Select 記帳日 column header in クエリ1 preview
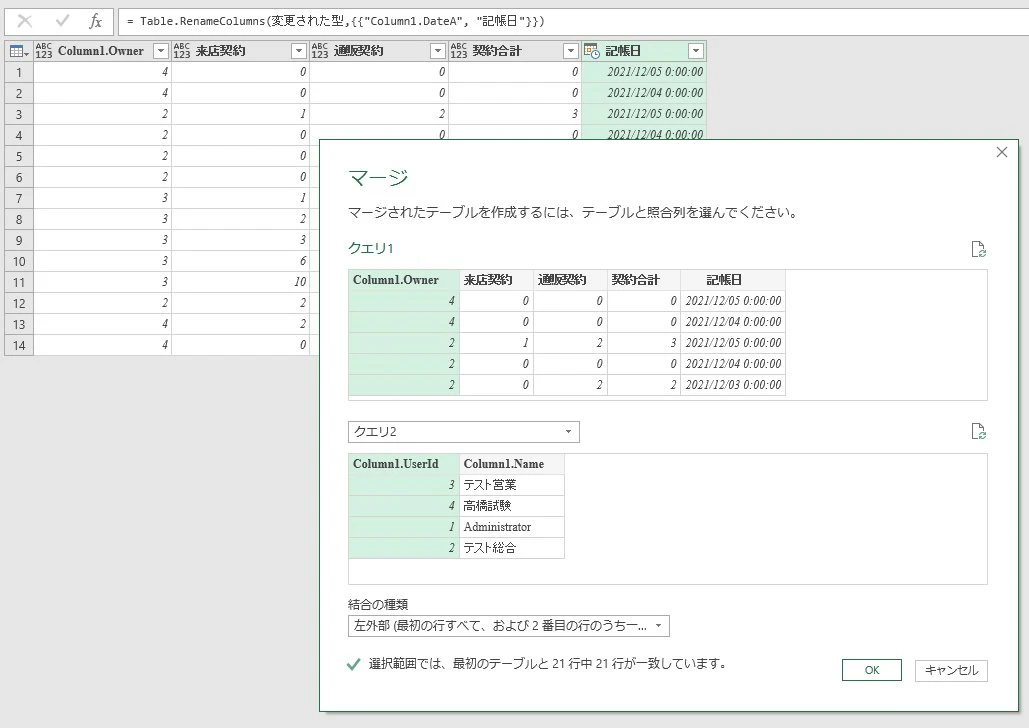The height and width of the screenshot is (728, 1029). click(733, 280)
